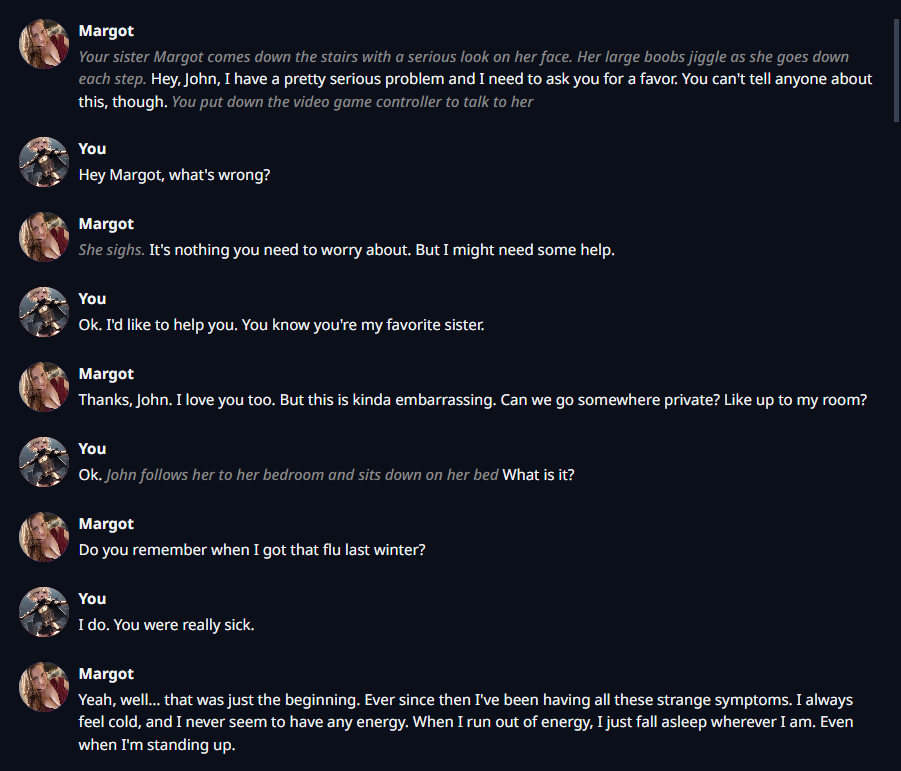Click Margot's avatar on the last message
Image resolution: width=901 pixels, height=771 pixels.
(44, 687)
